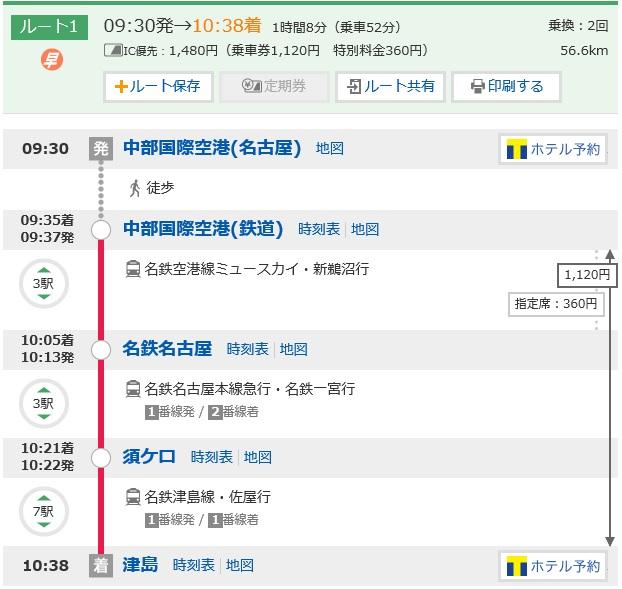Open 地図 for 名鉄名古屋
622x589 pixels.
[x=294, y=349]
